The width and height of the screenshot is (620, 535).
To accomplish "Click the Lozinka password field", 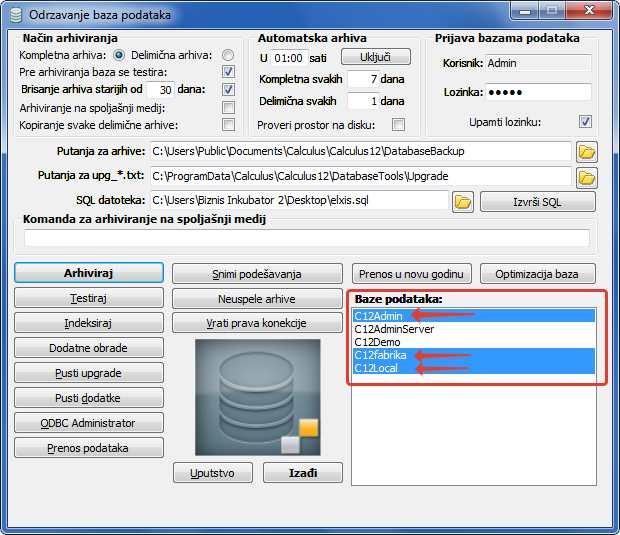I will click(538, 92).
